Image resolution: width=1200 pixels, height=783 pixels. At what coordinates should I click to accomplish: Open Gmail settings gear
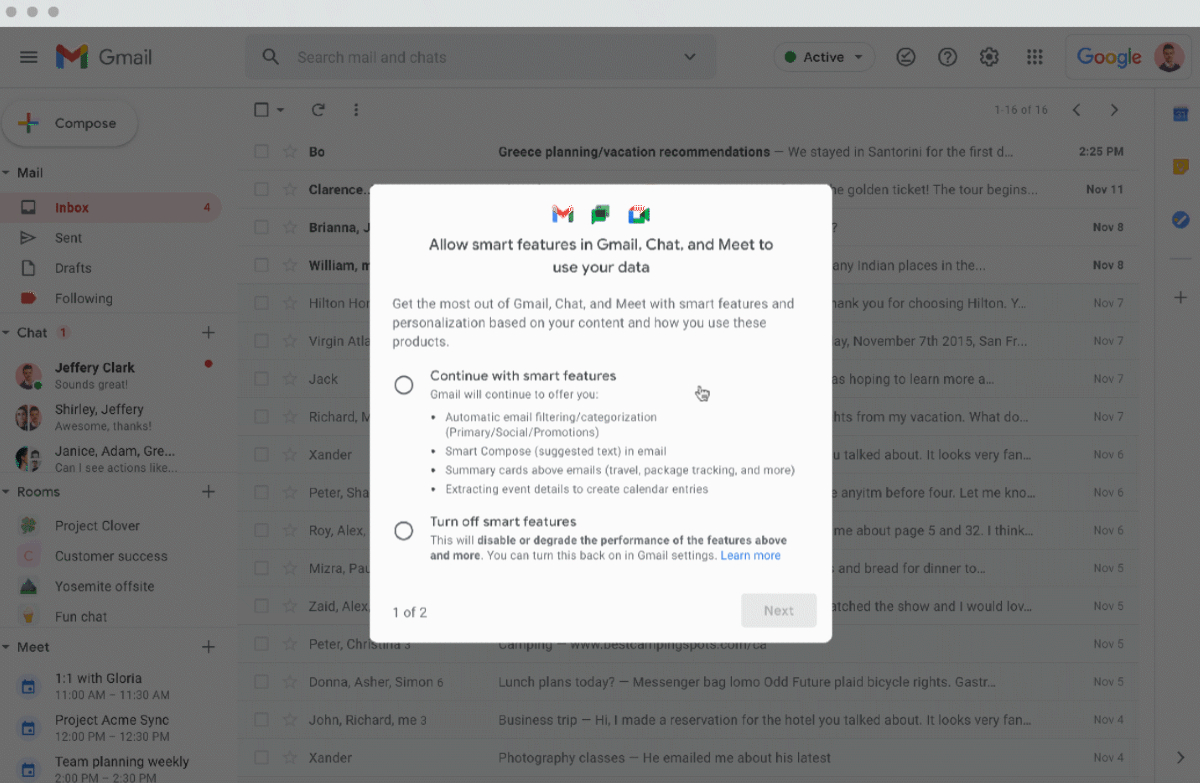(x=989, y=57)
